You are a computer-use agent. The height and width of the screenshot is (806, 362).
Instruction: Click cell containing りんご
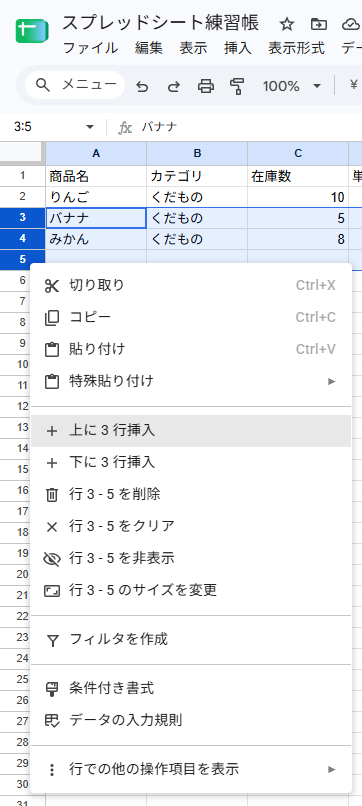pyautogui.click(x=96, y=197)
